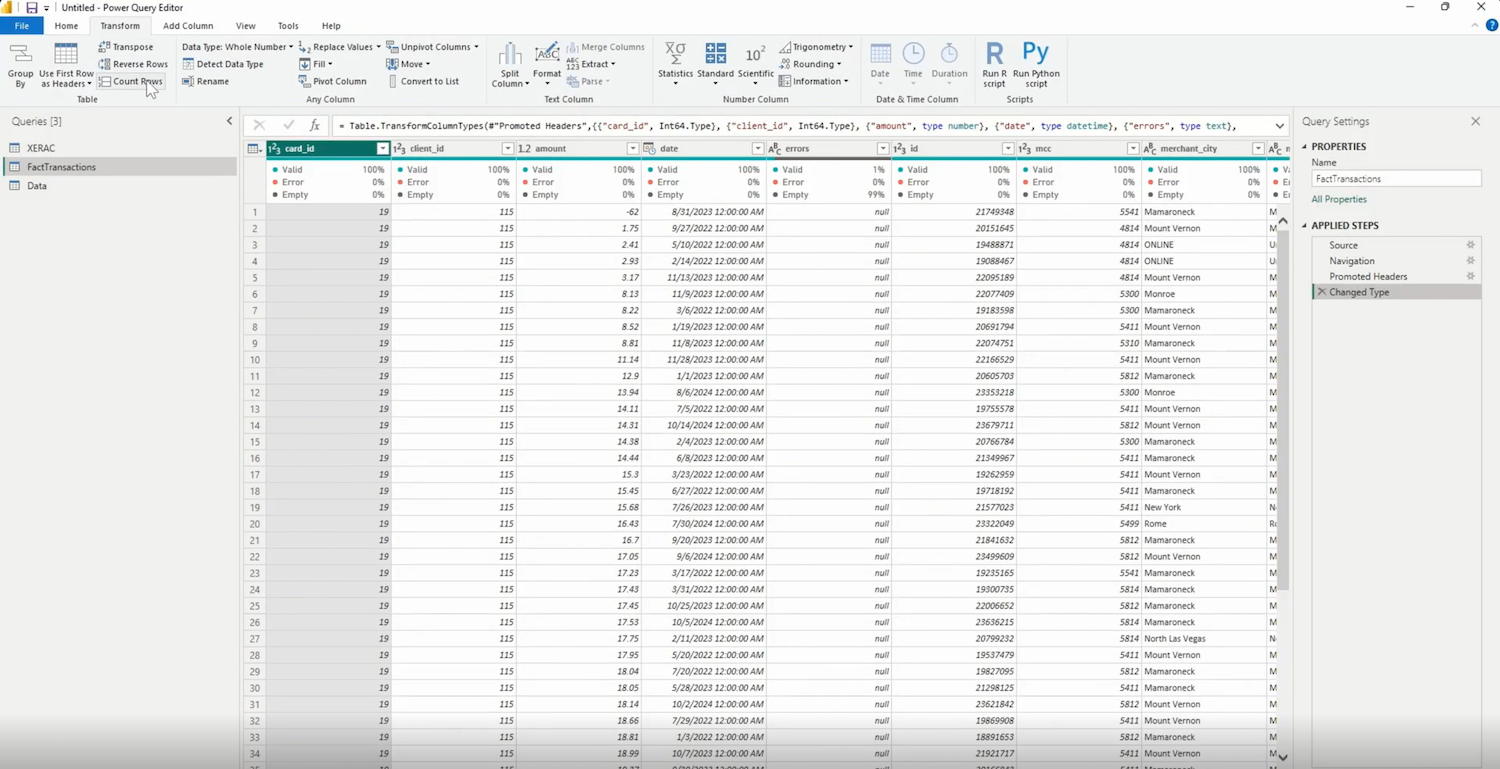Click Run R script
Image resolution: width=1500 pixels, height=769 pixels.
994,64
